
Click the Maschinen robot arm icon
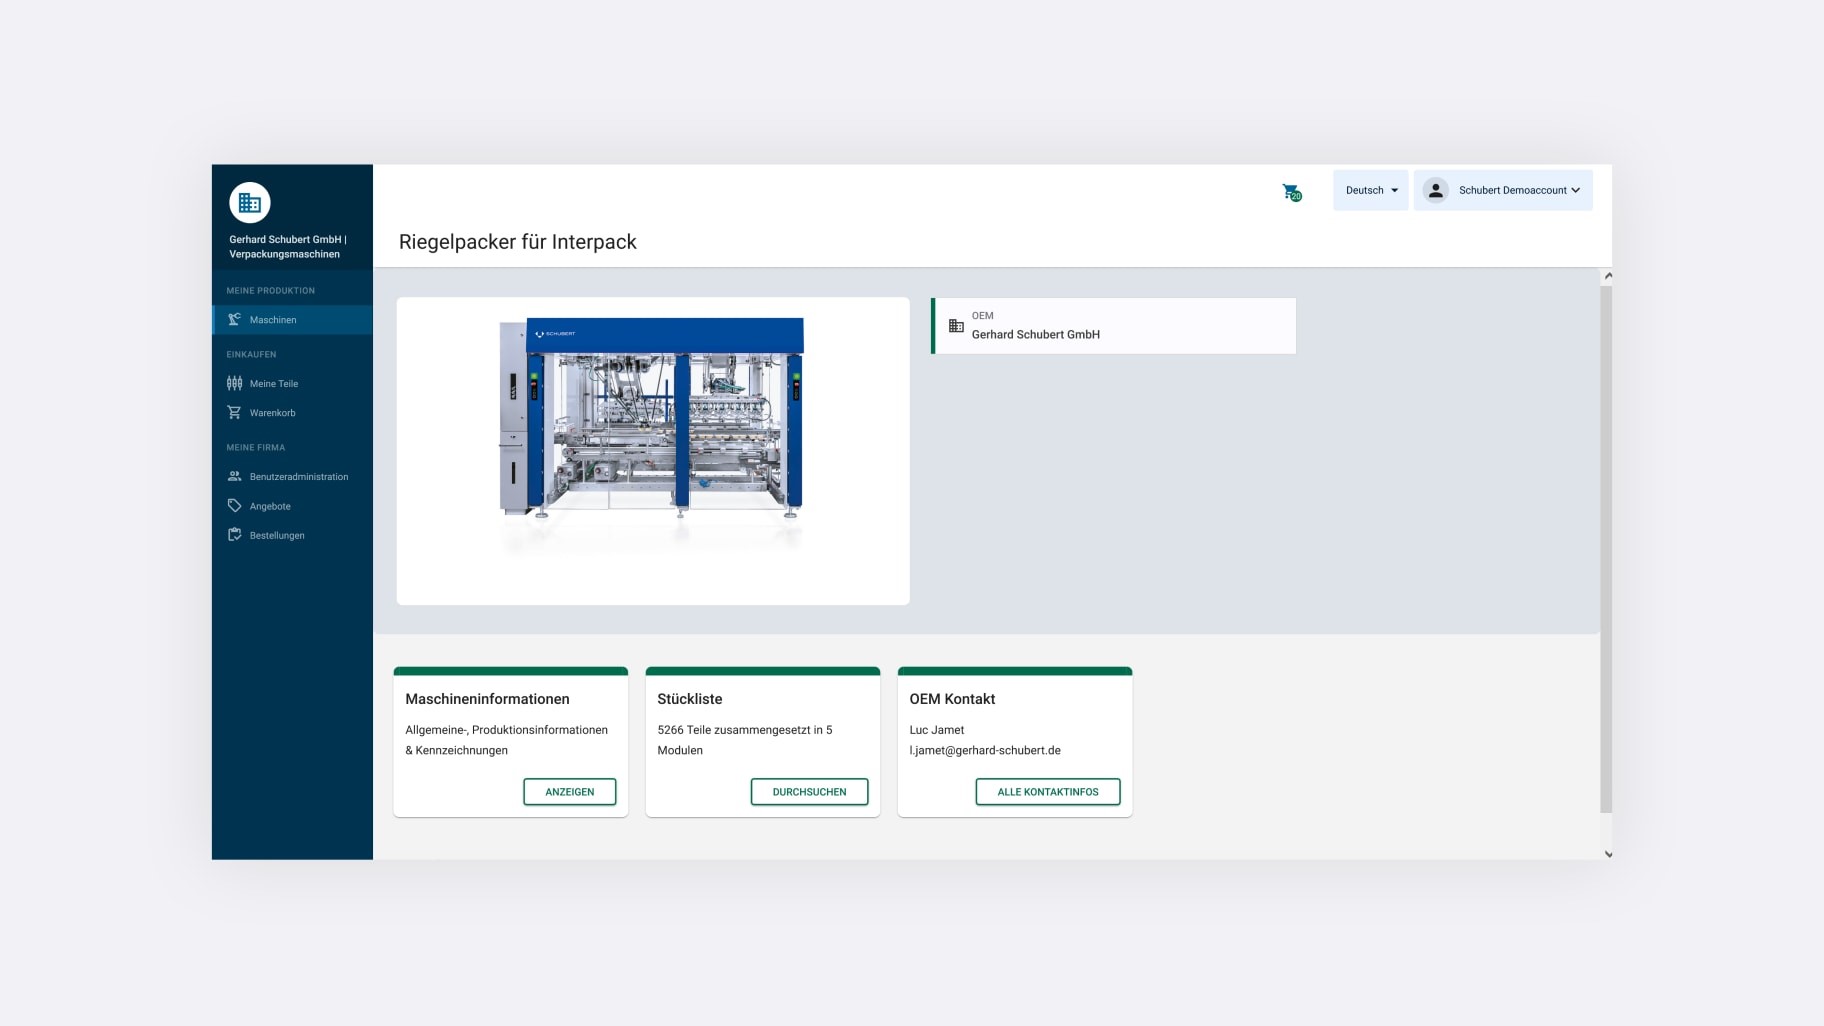(234, 320)
